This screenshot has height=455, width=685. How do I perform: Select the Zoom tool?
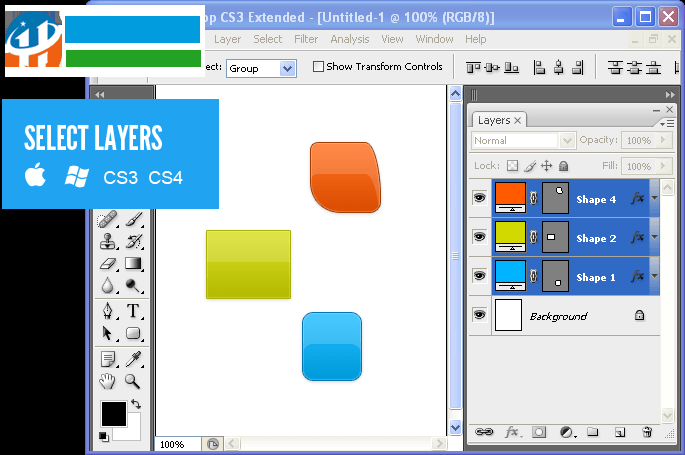(x=132, y=382)
